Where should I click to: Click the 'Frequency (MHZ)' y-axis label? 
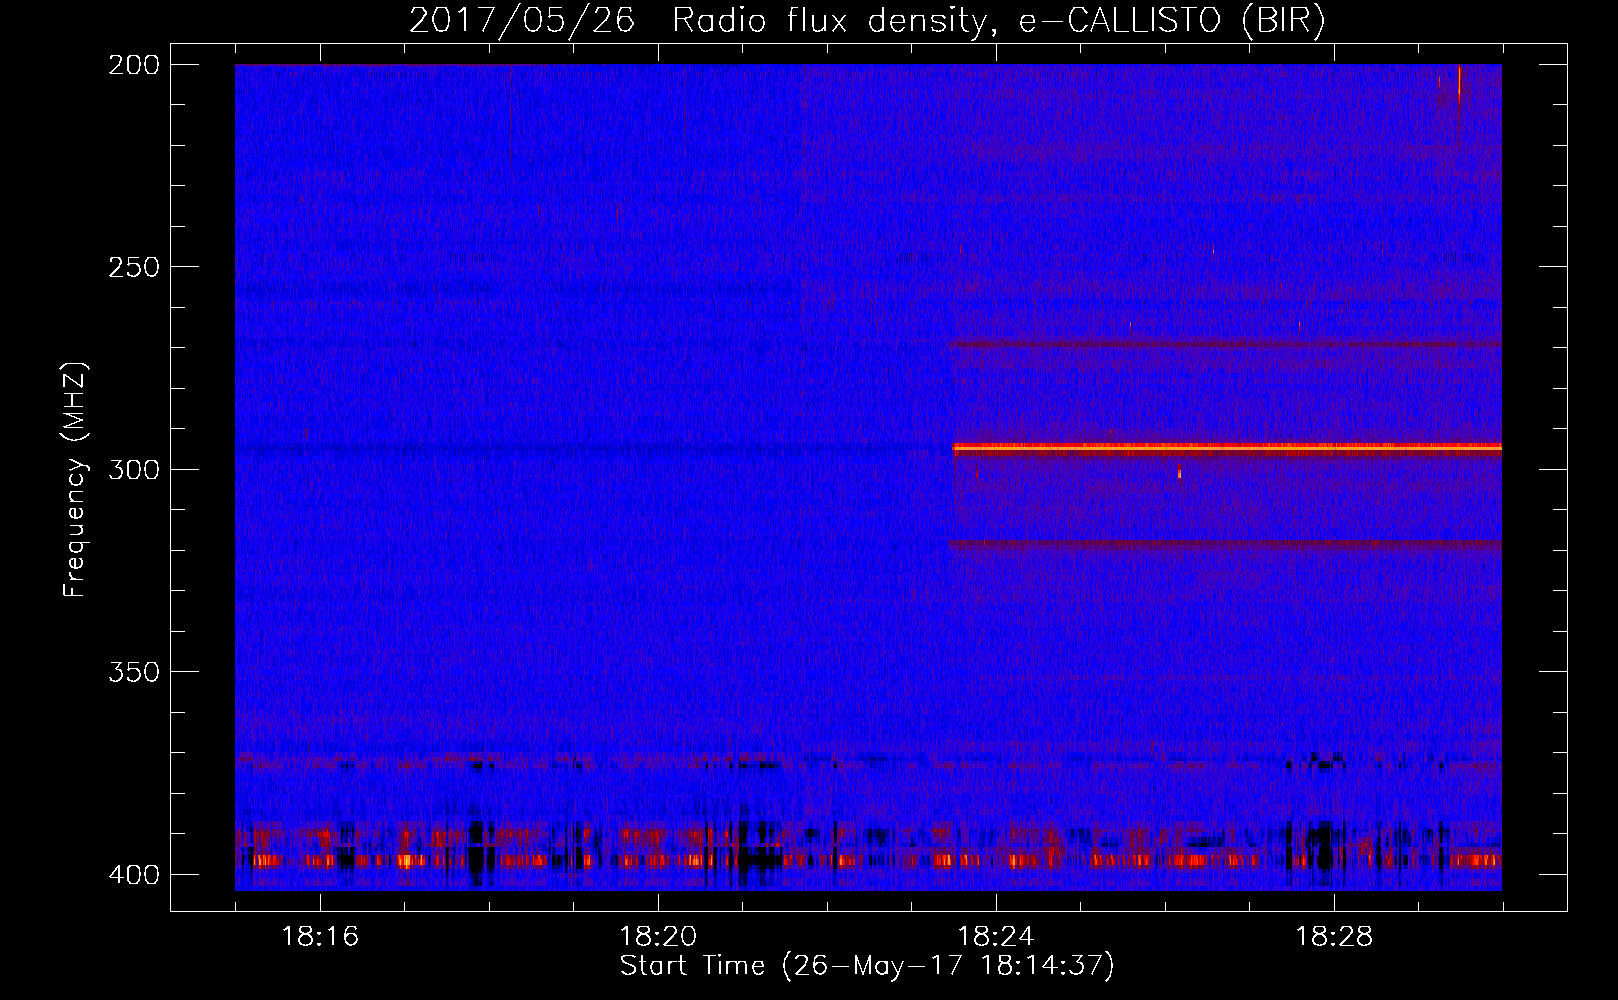[76, 480]
